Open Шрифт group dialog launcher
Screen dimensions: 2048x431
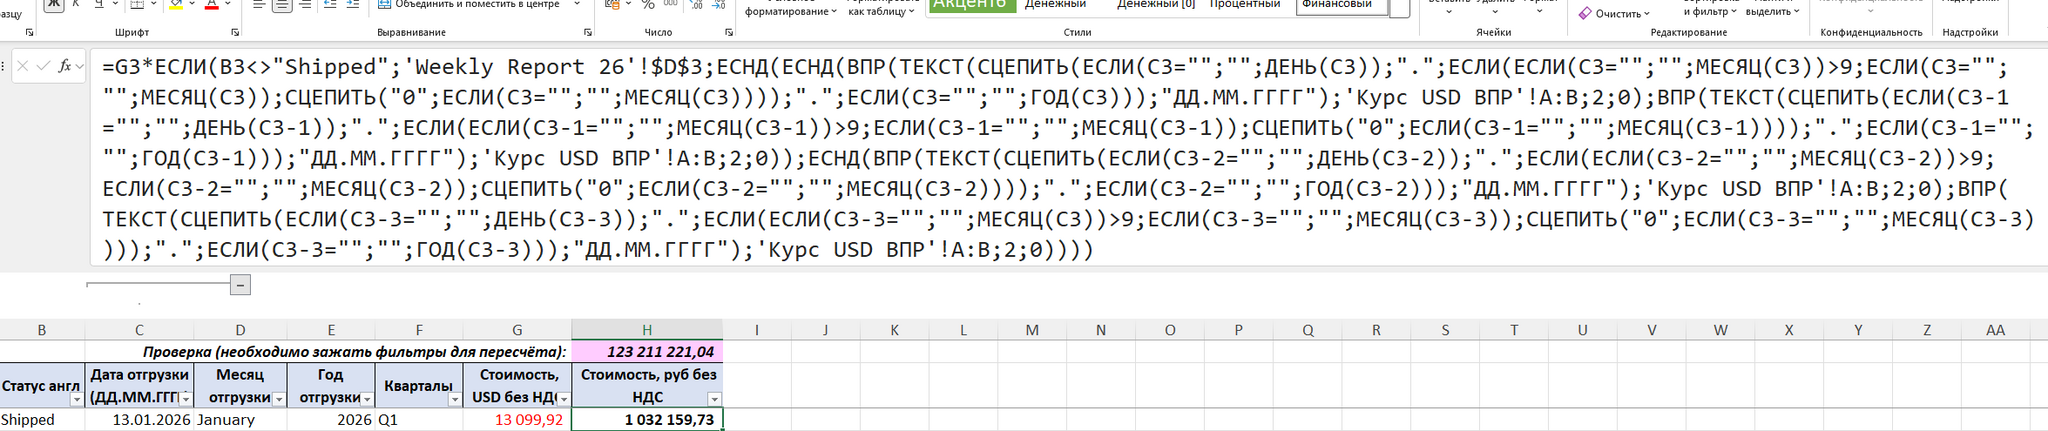235,33
